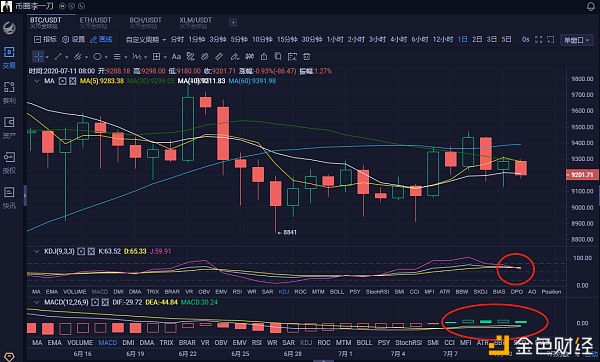Toggle fullscreen chart view icon
600x362 pixels.
(538, 39)
